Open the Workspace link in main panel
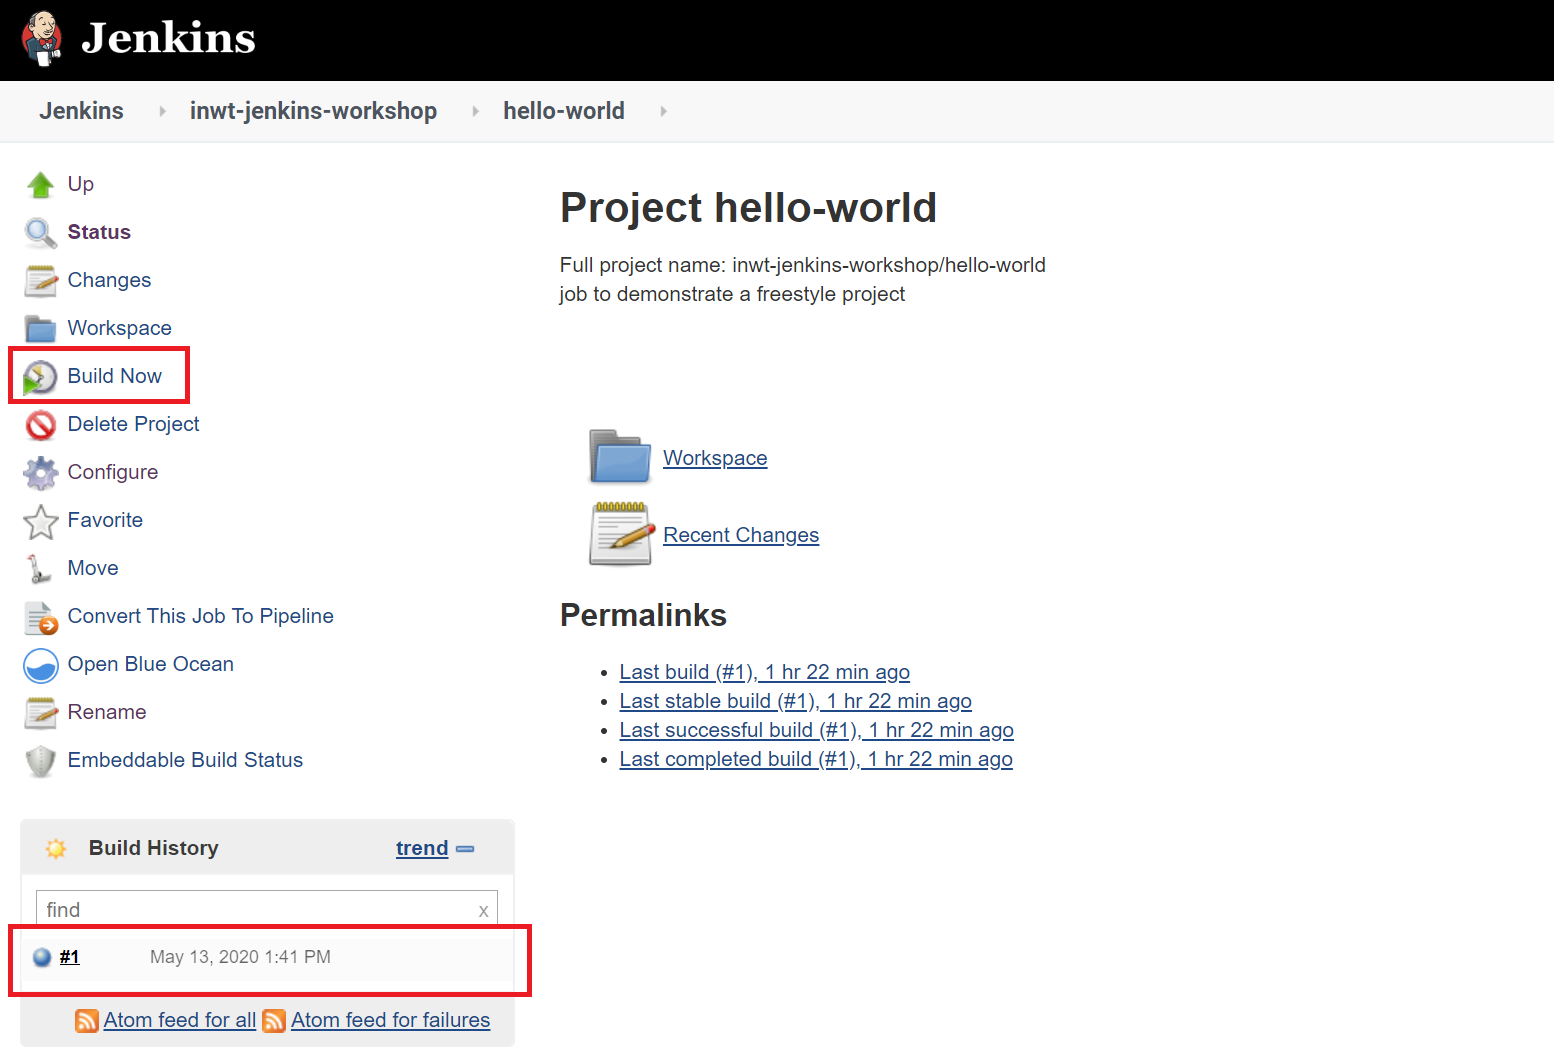Viewport: 1554px width, 1053px height. (x=715, y=458)
